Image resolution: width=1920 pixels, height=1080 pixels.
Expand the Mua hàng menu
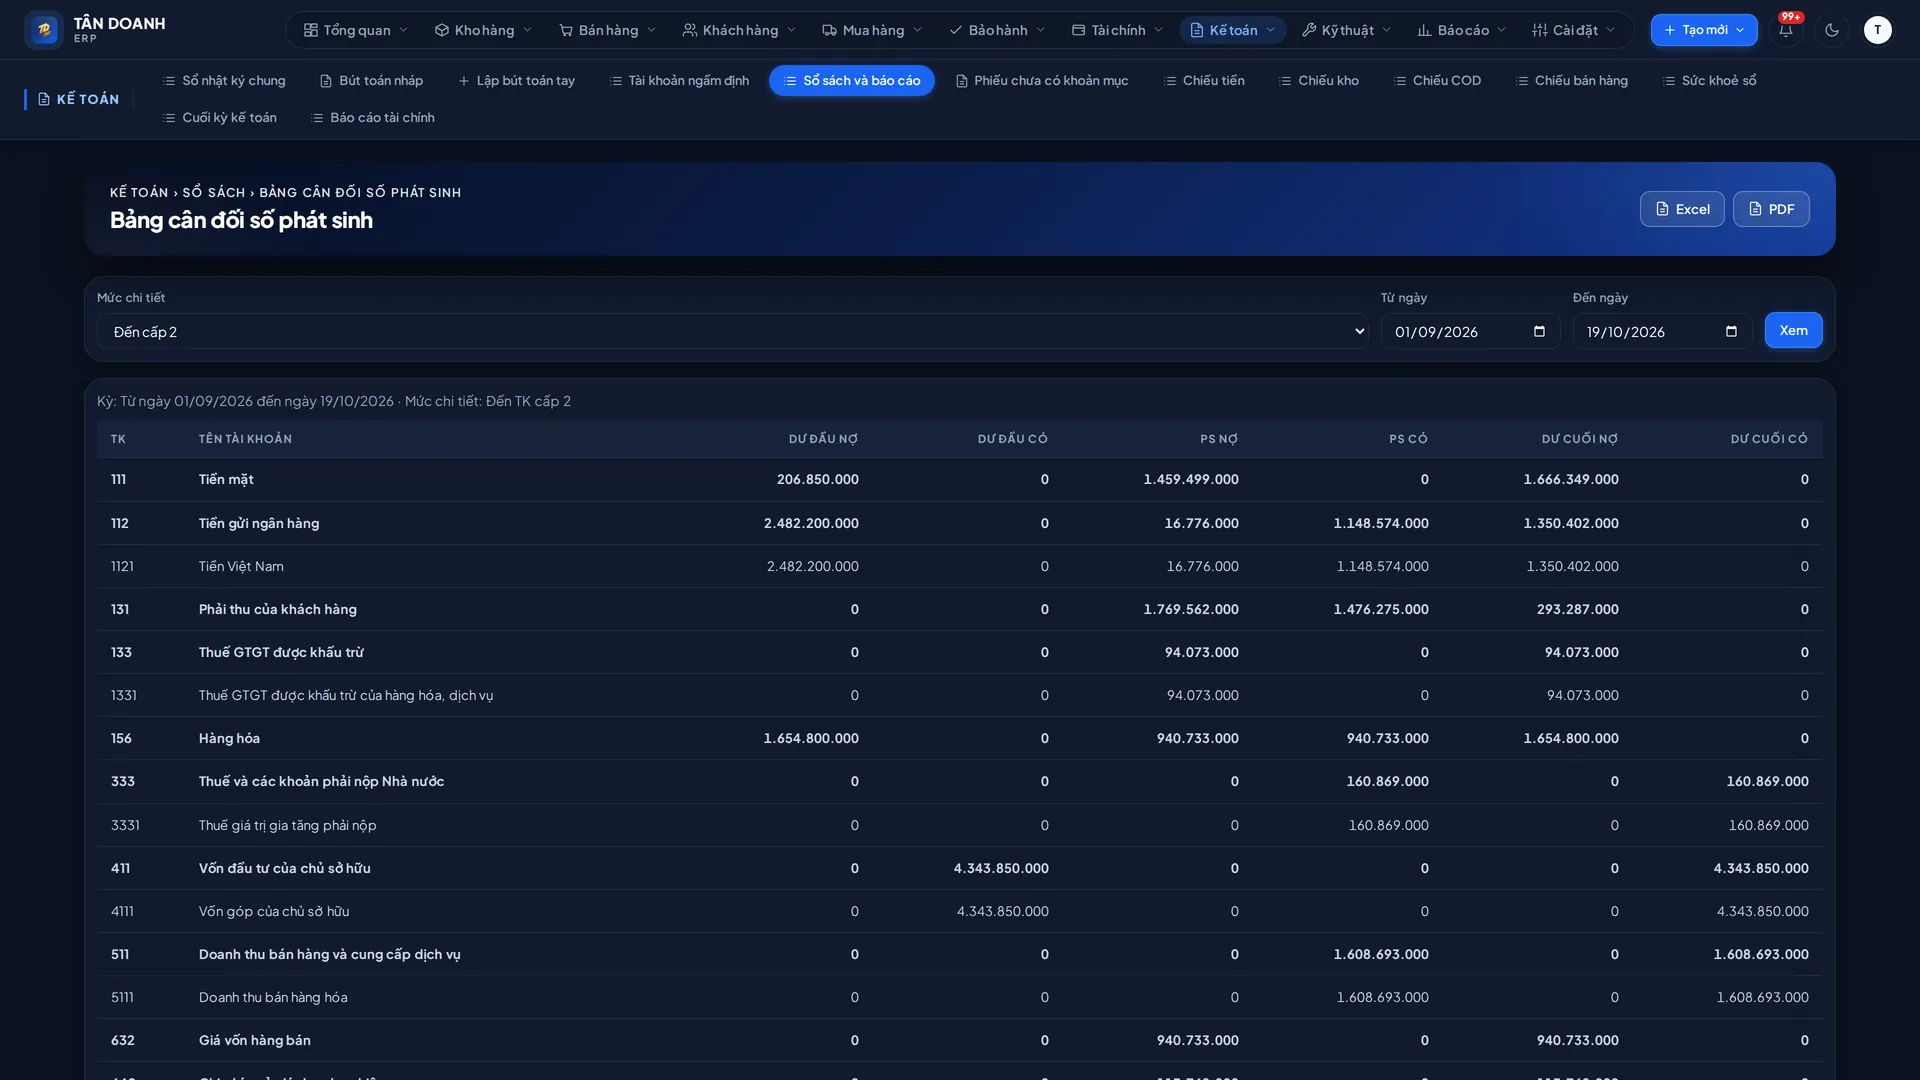(872, 30)
